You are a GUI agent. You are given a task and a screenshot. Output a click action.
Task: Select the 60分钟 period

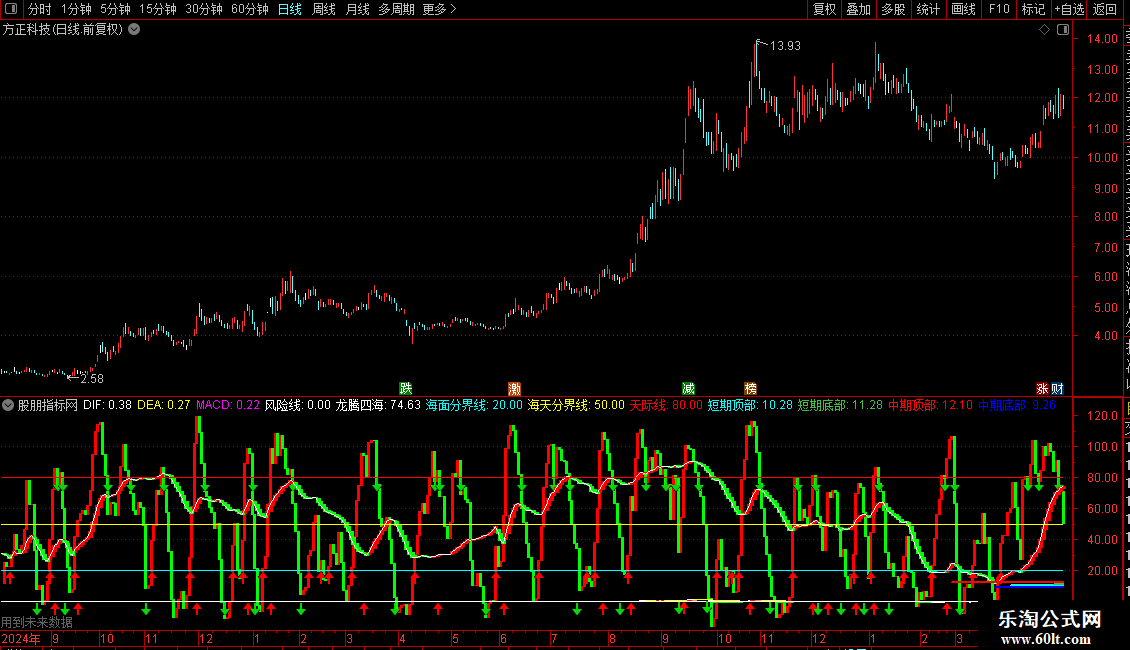click(x=250, y=9)
